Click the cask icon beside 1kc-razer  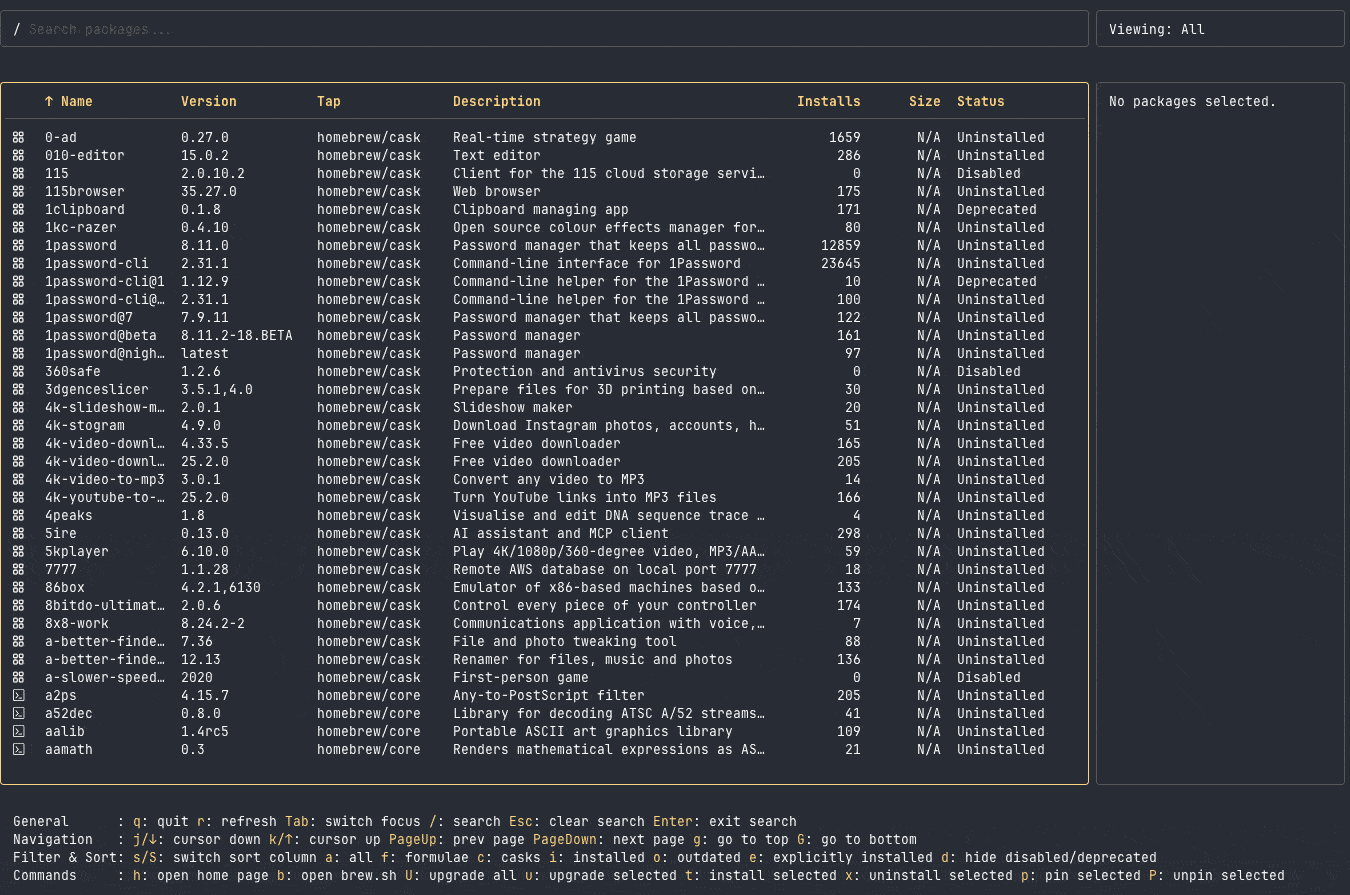point(18,227)
